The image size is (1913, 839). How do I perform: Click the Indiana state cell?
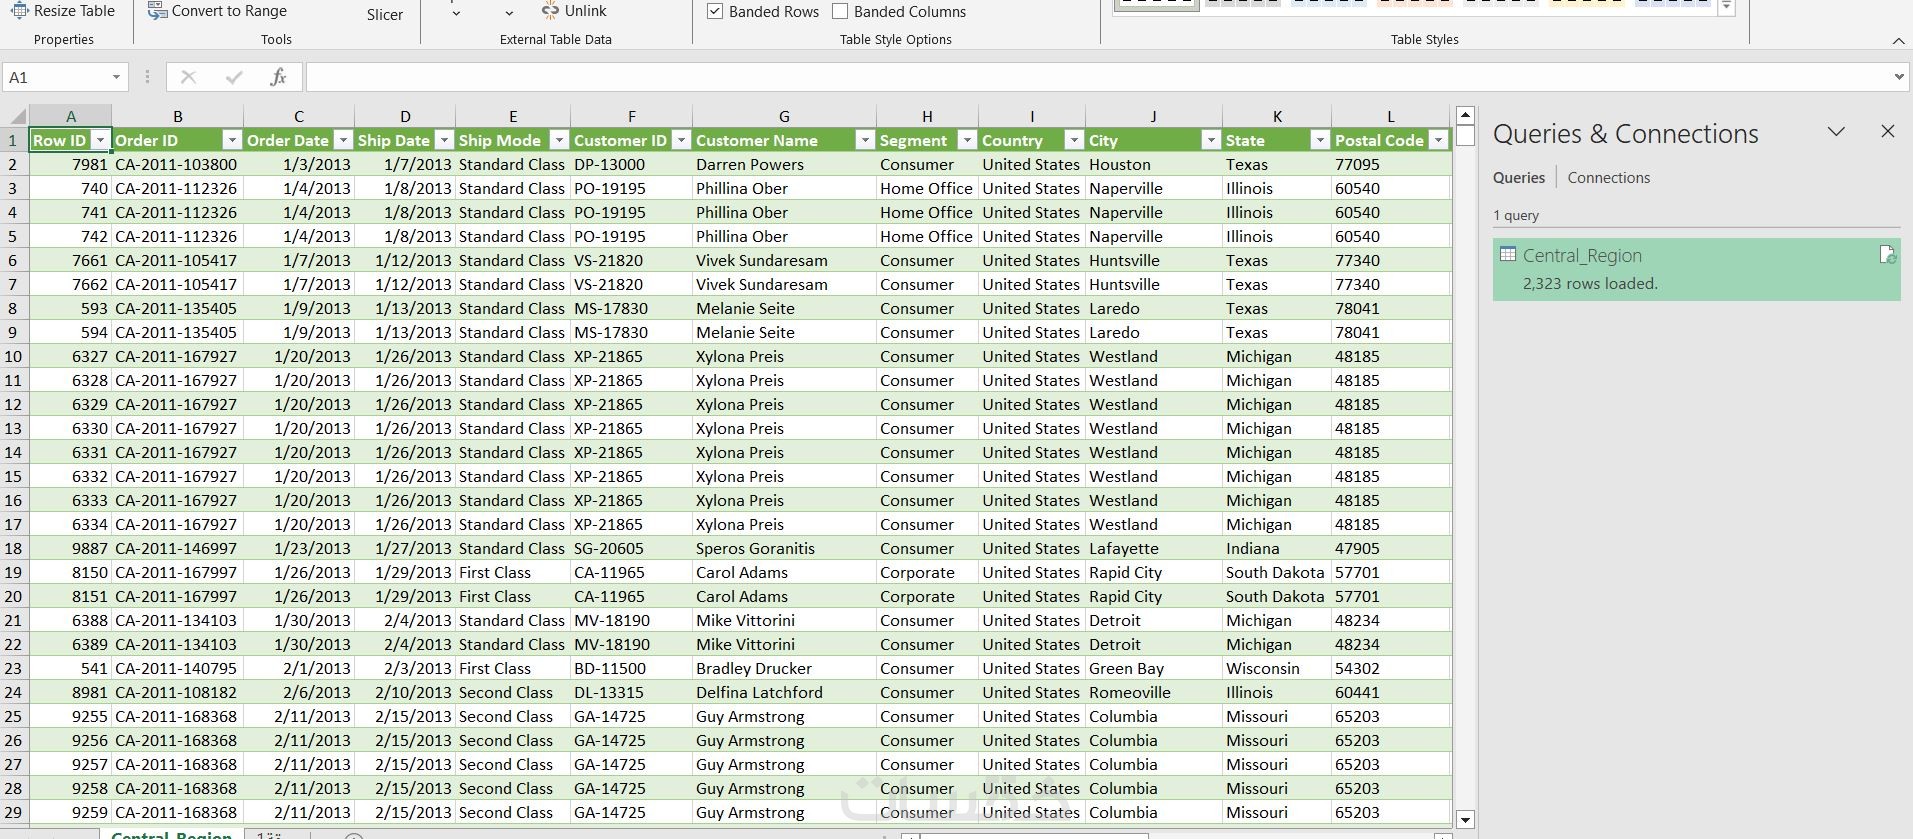click(x=1277, y=548)
